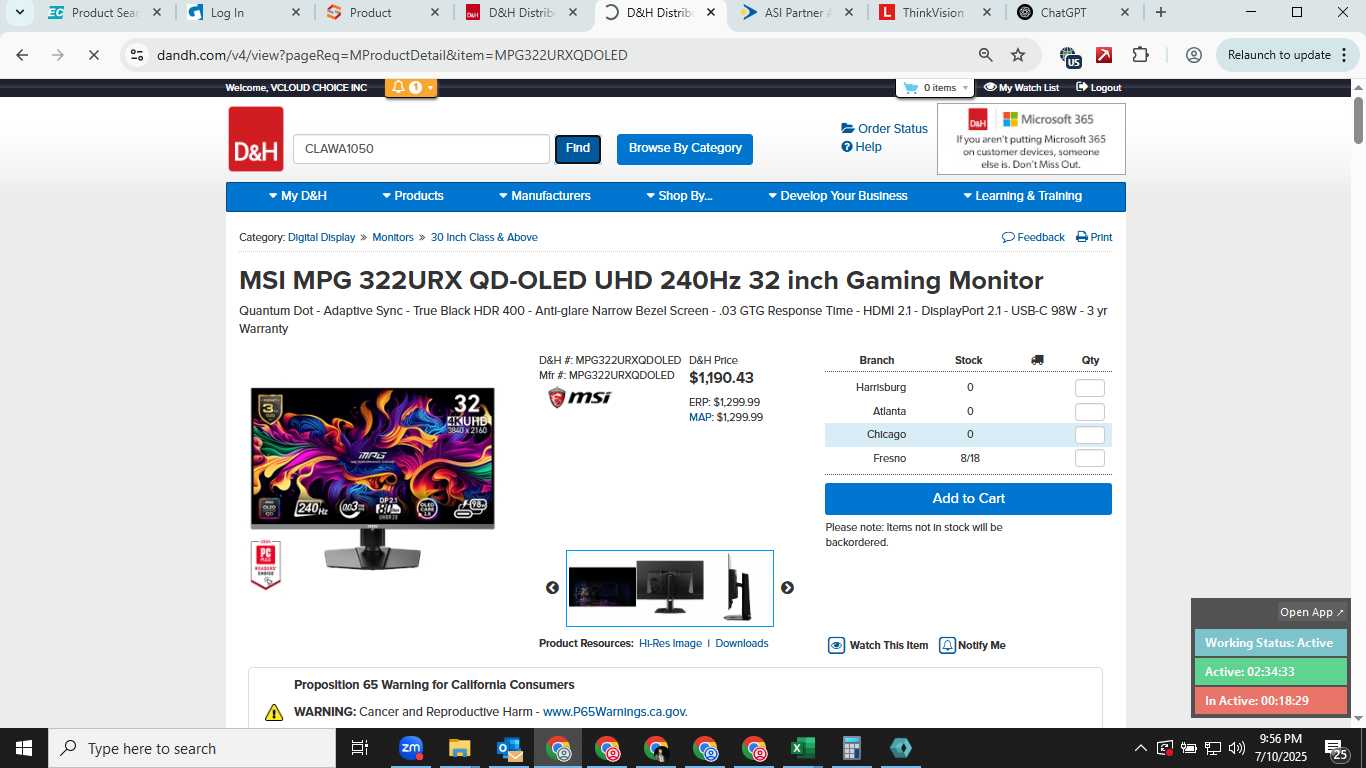This screenshot has width=1366, height=768.
Task: Click the main MSI monitor product image
Action: tap(372, 478)
